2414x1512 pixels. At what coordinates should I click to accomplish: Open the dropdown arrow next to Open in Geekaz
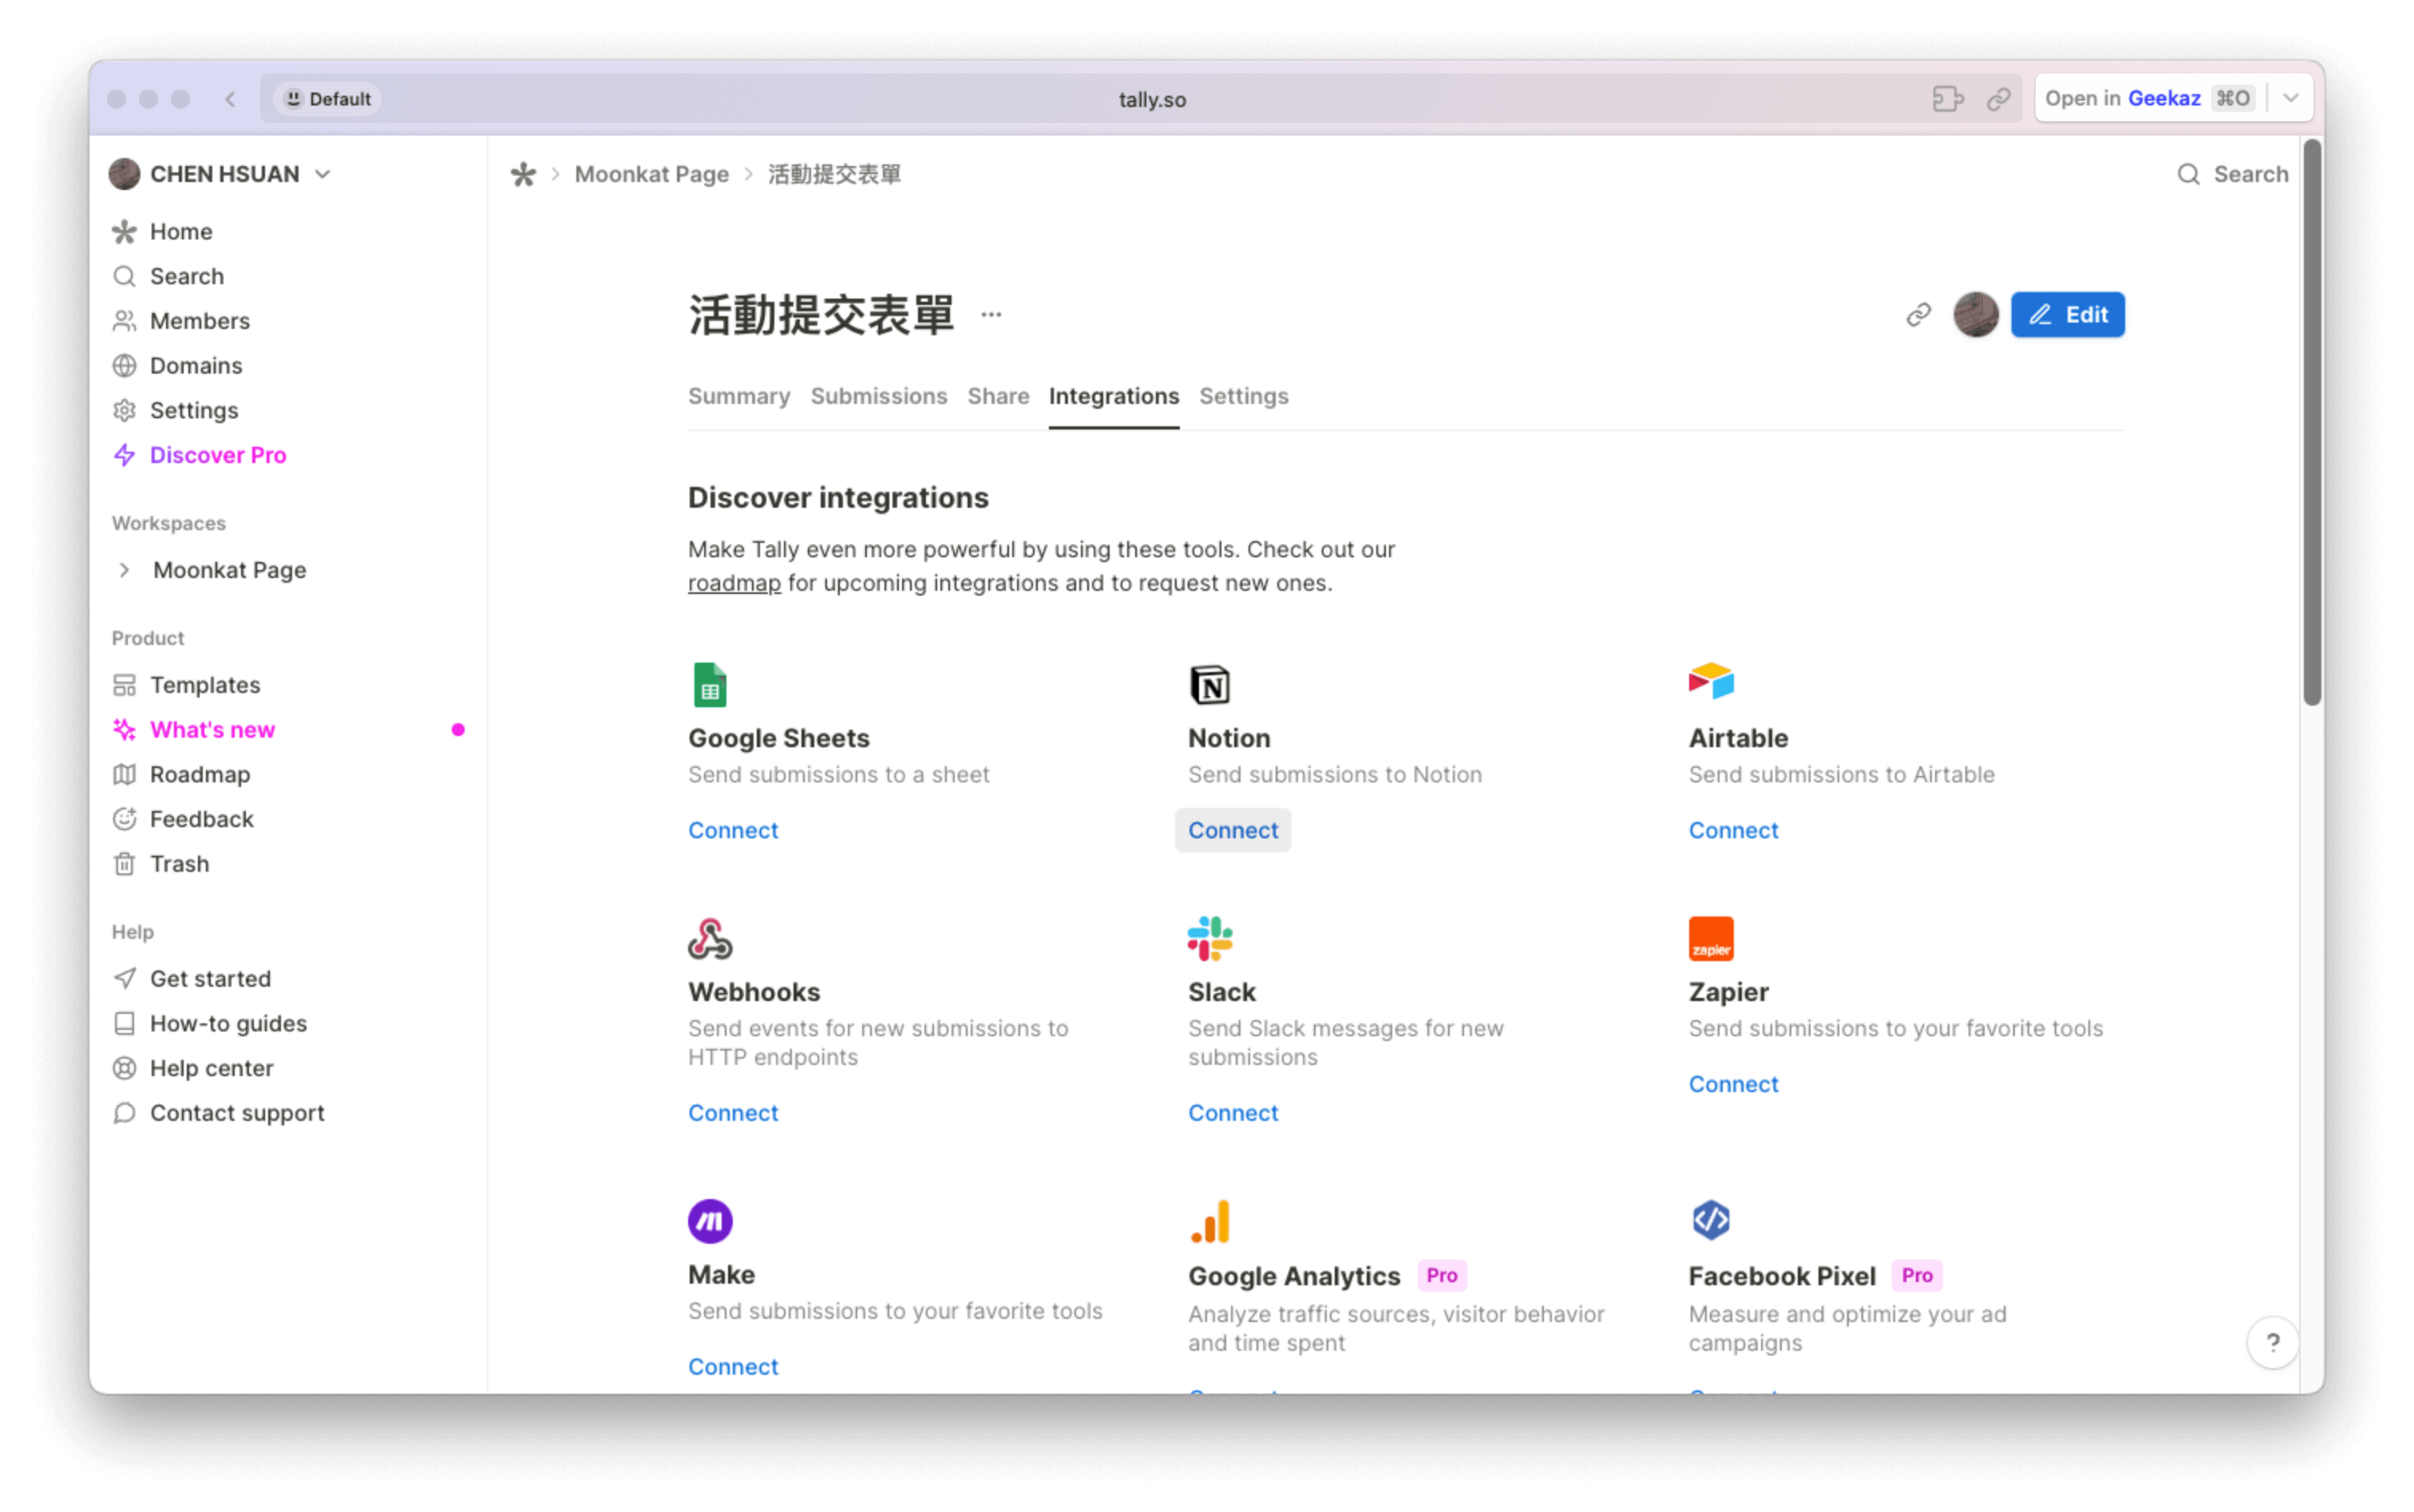pos(2291,98)
